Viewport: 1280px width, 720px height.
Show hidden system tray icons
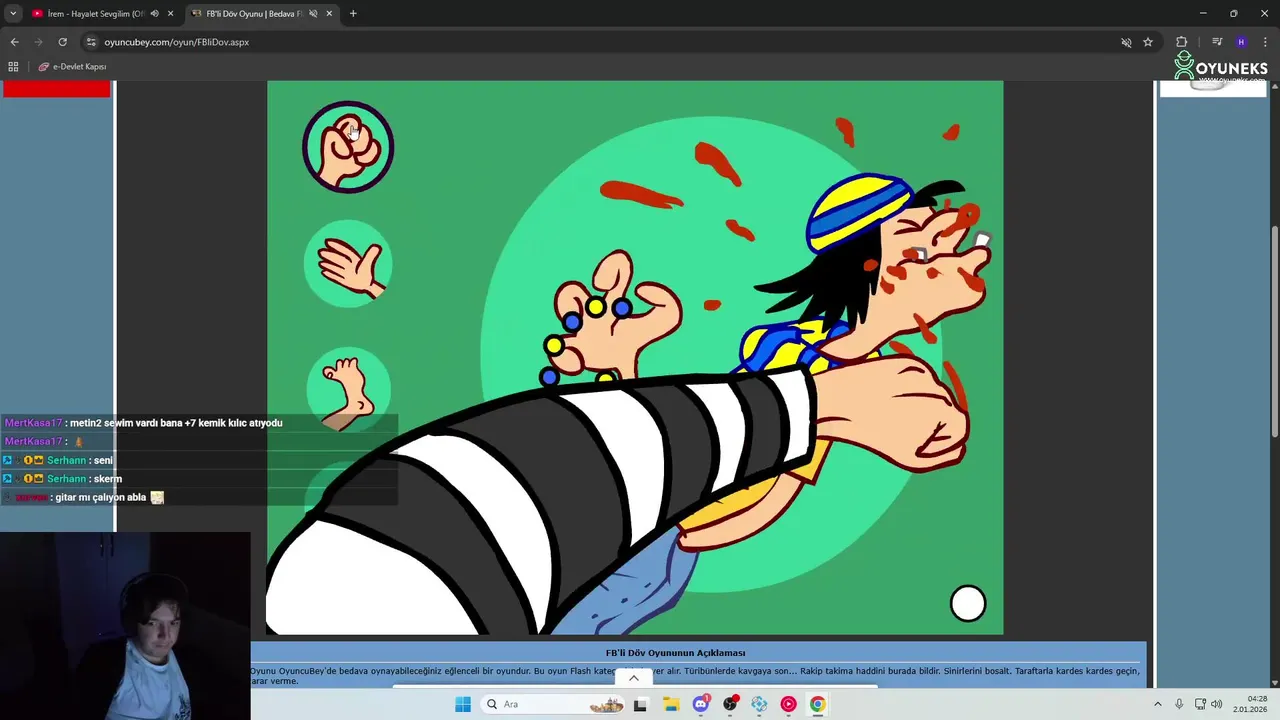click(x=1158, y=704)
